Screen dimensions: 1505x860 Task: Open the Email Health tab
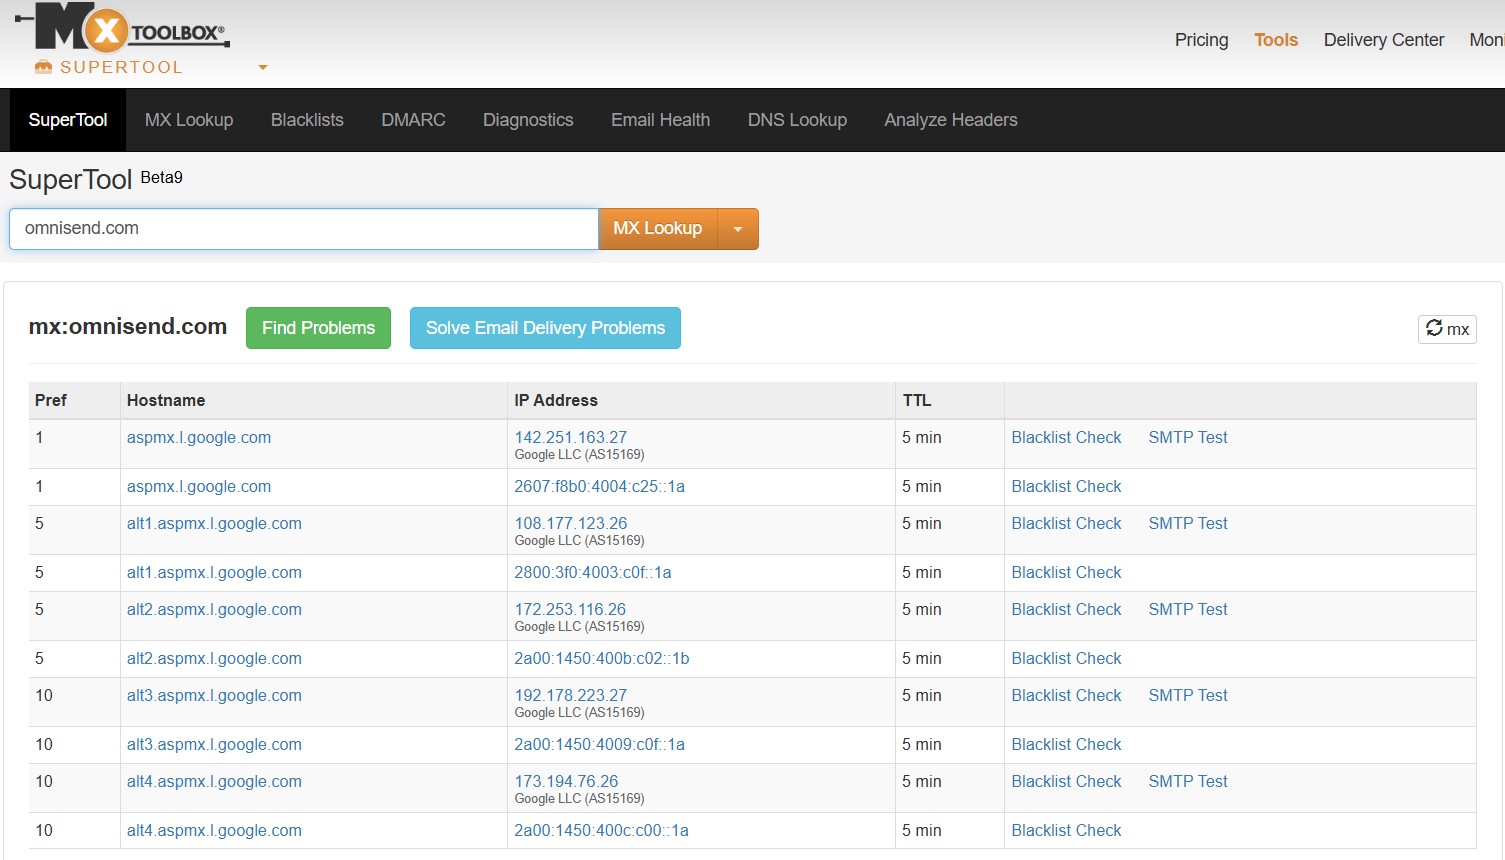coord(661,120)
